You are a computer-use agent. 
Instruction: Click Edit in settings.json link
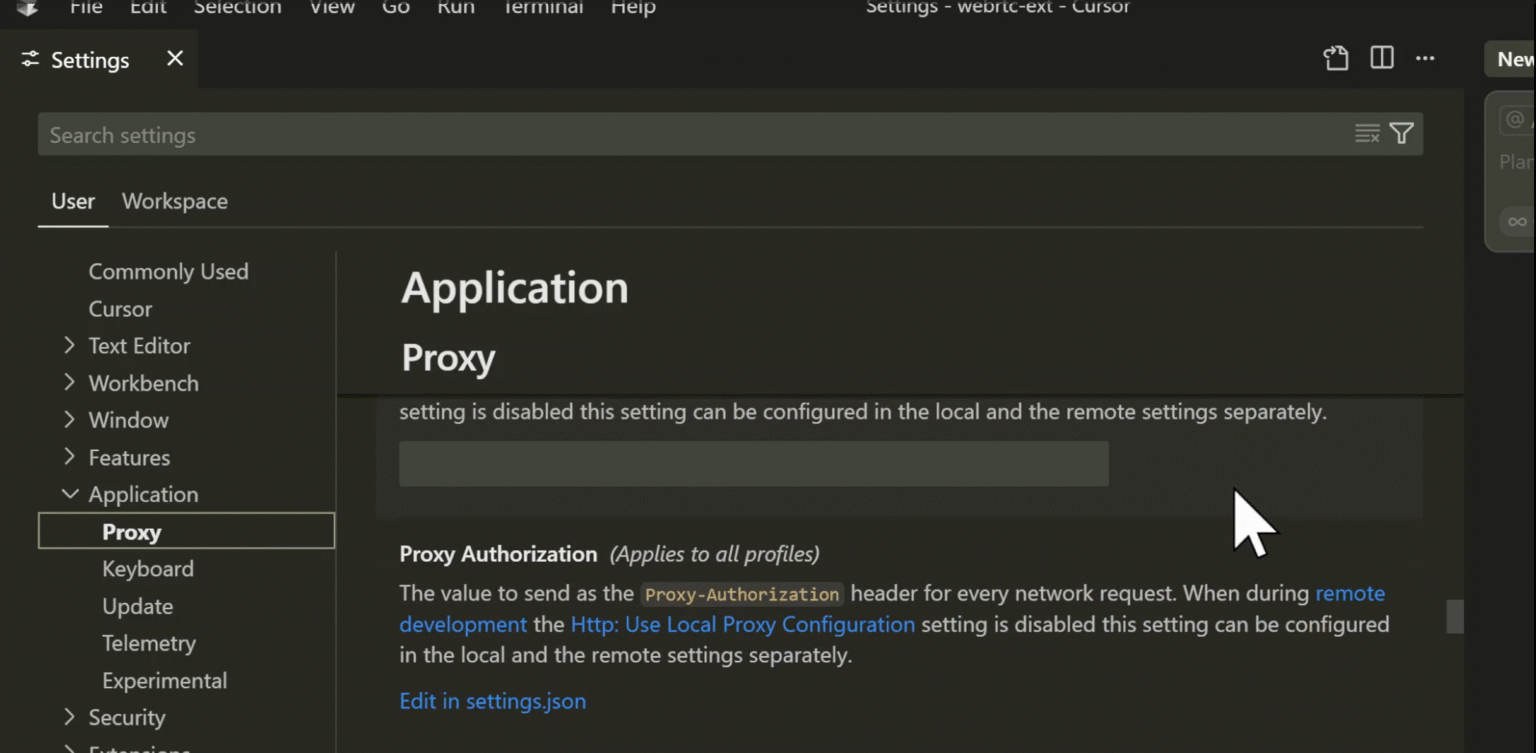[493, 701]
